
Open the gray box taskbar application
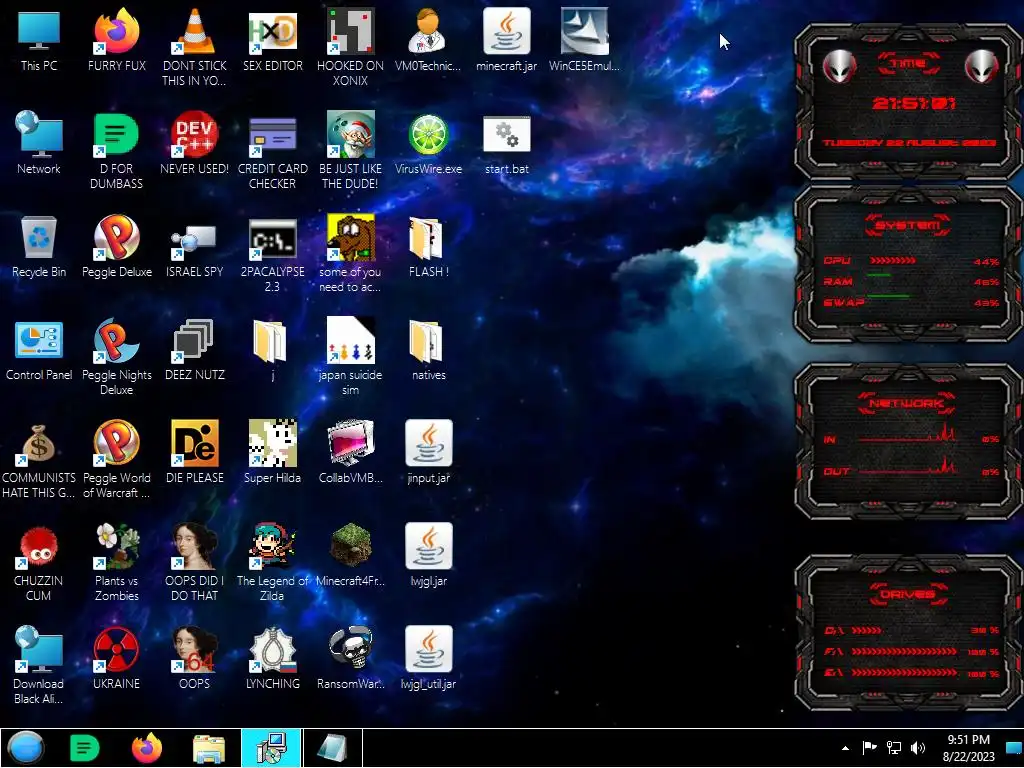[332, 748]
